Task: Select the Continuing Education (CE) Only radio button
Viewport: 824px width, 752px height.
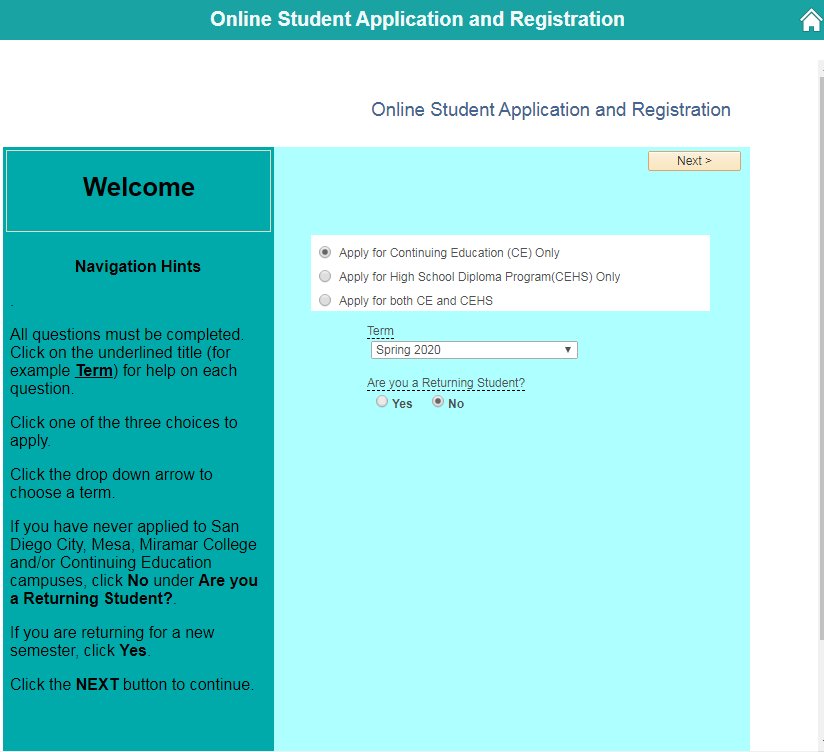Action: [325, 253]
